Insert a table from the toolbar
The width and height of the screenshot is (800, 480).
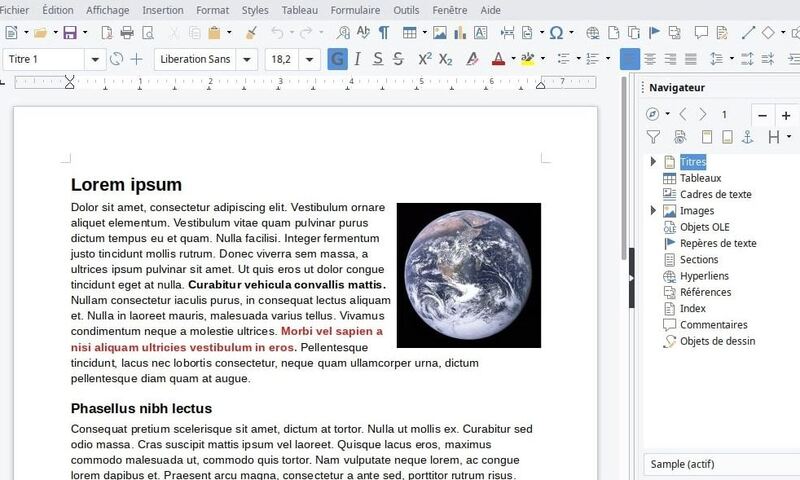click(409, 33)
